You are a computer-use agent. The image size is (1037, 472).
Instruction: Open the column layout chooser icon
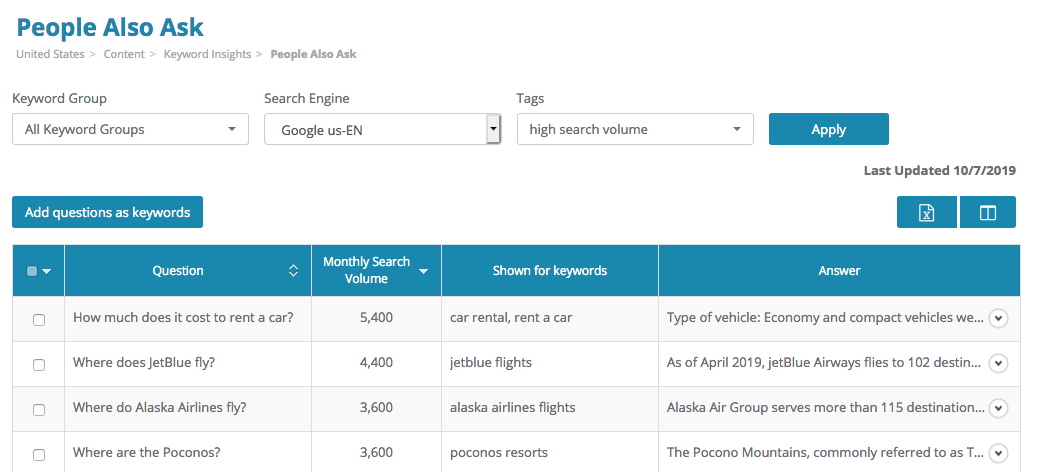click(x=987, y=212)
